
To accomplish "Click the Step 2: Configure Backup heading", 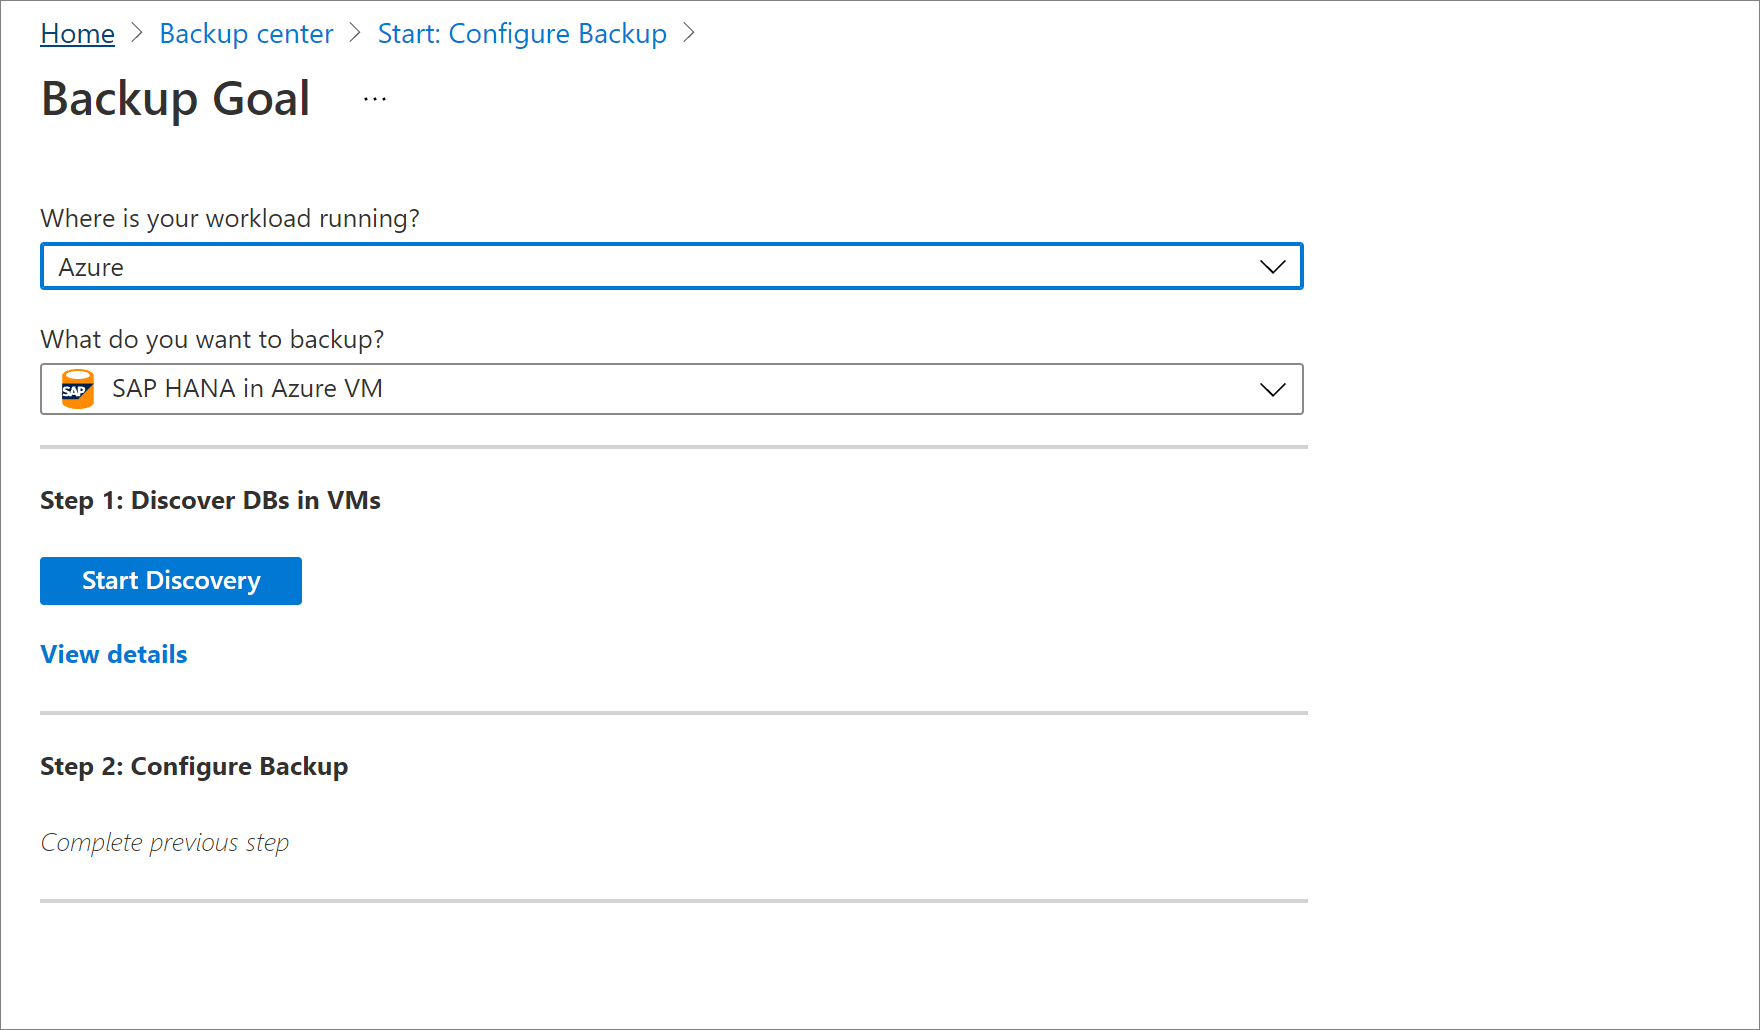I will pos(194,766).
